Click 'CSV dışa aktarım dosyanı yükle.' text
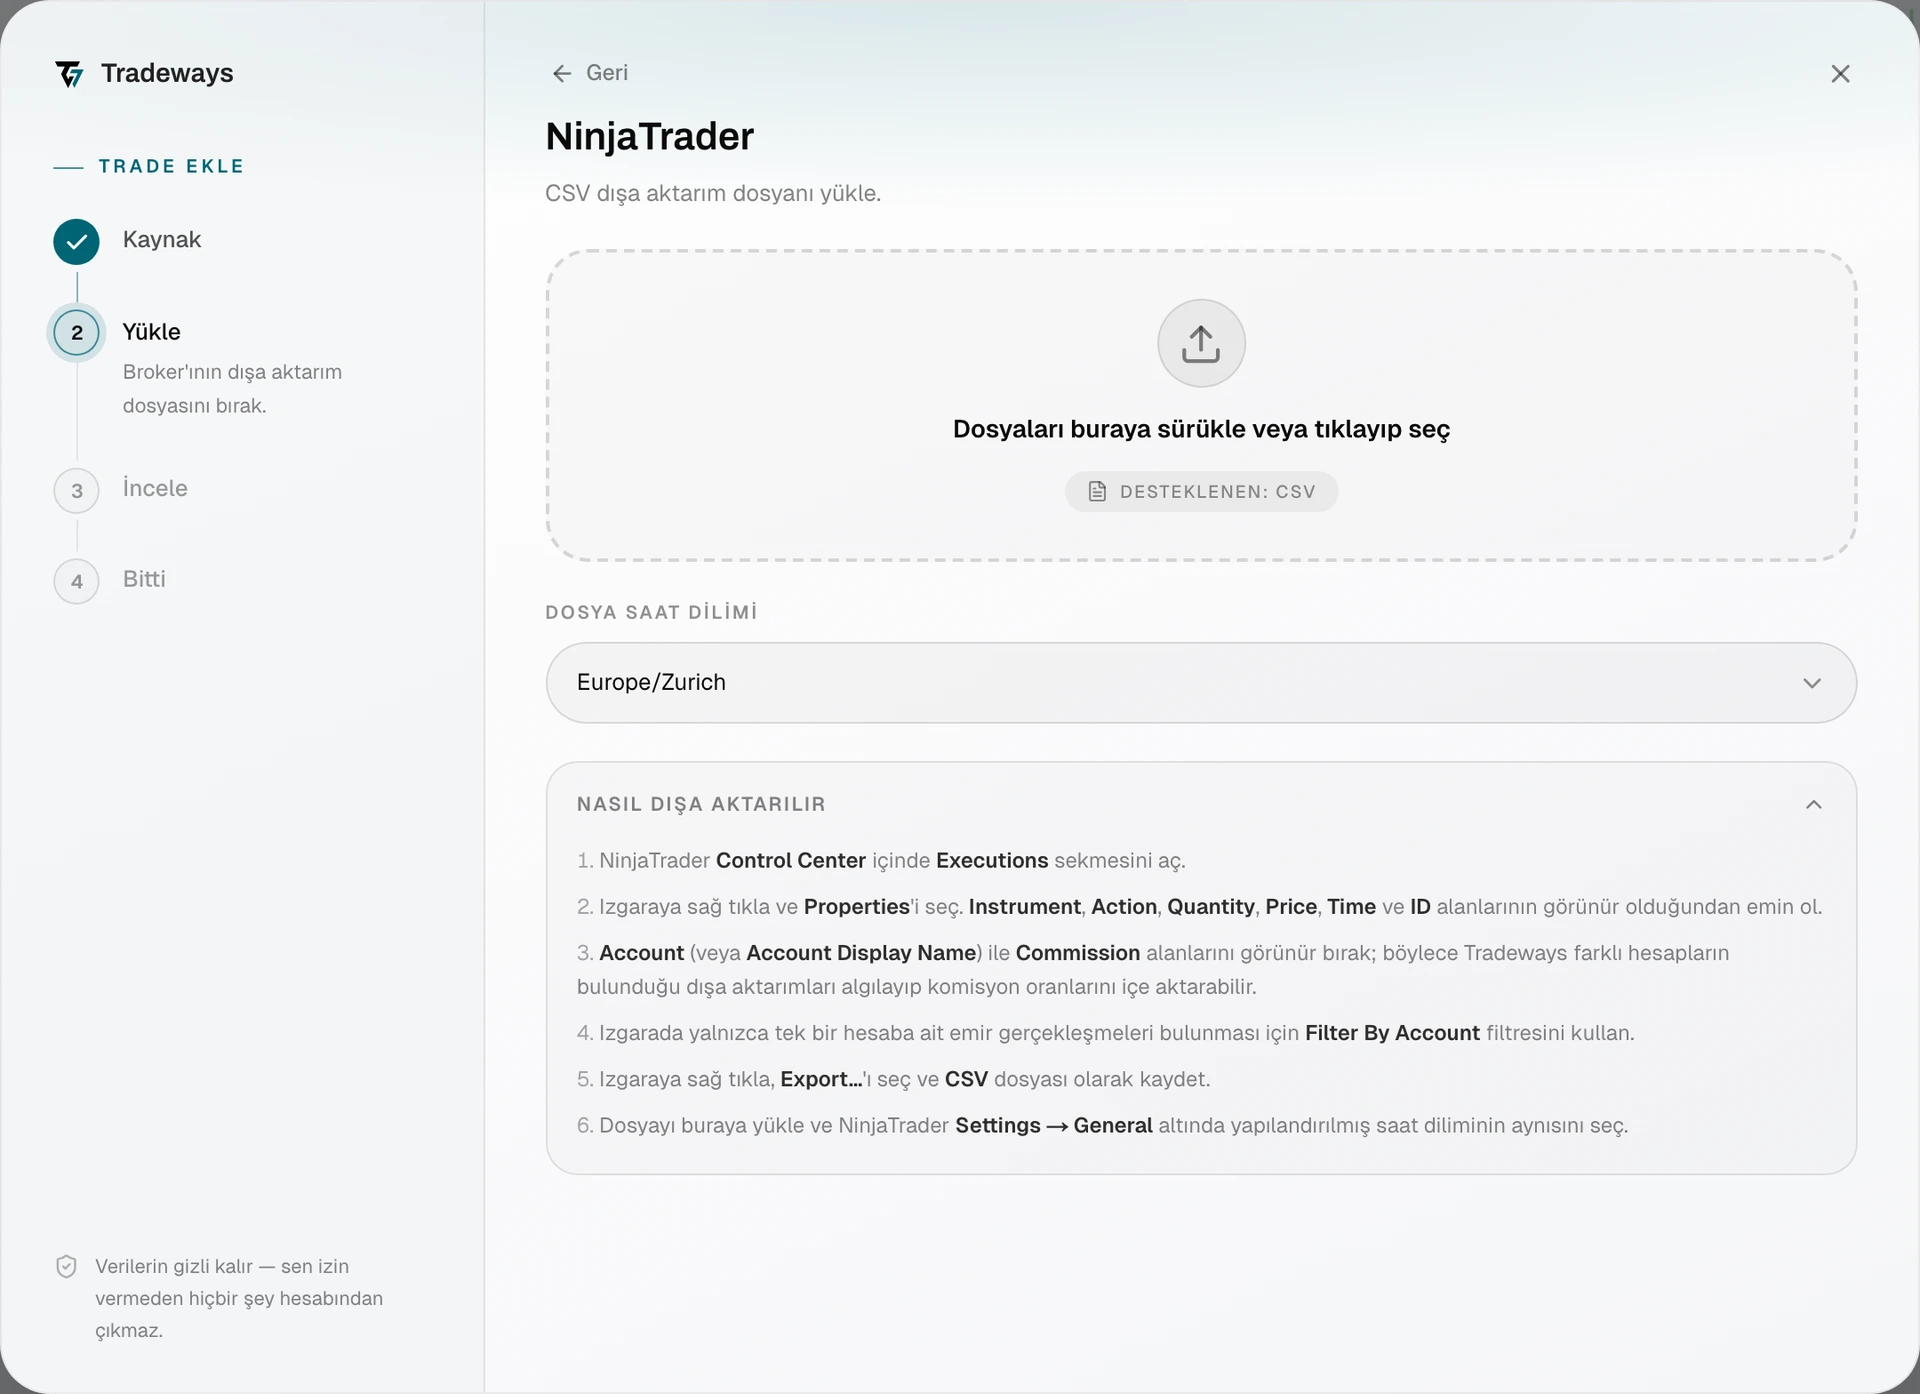This screenshot has width=1920, height=1394. pyautogui.click(x=713, y=193)
